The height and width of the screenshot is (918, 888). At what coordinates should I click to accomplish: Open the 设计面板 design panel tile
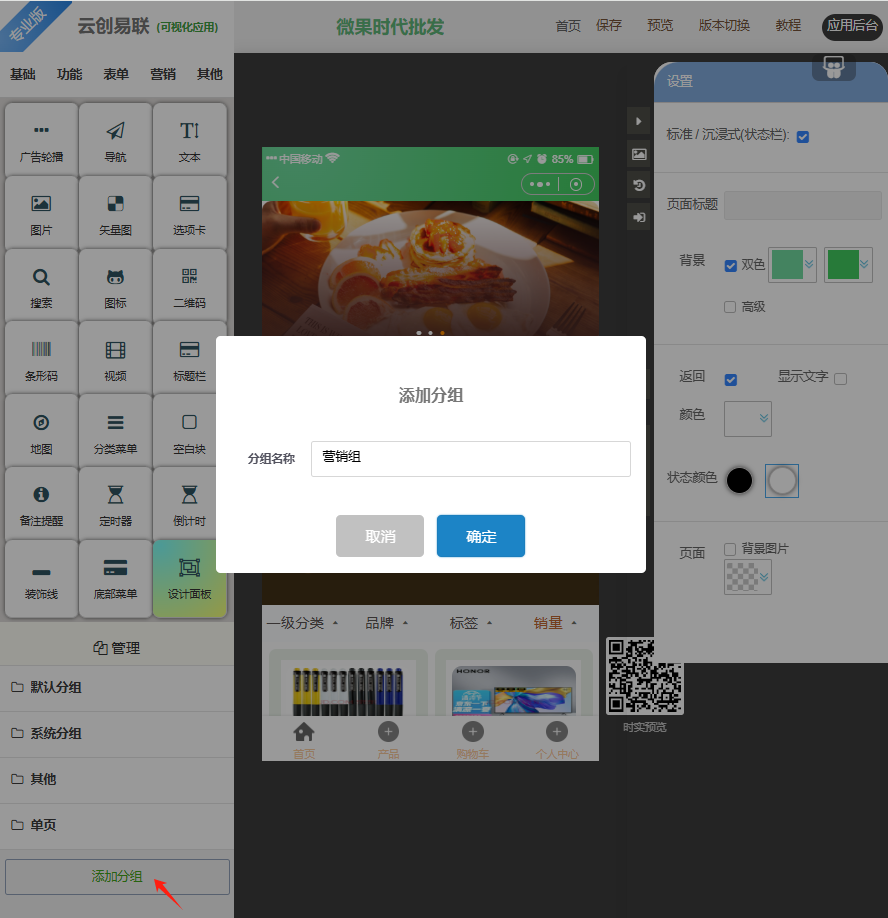coord(189,578)
